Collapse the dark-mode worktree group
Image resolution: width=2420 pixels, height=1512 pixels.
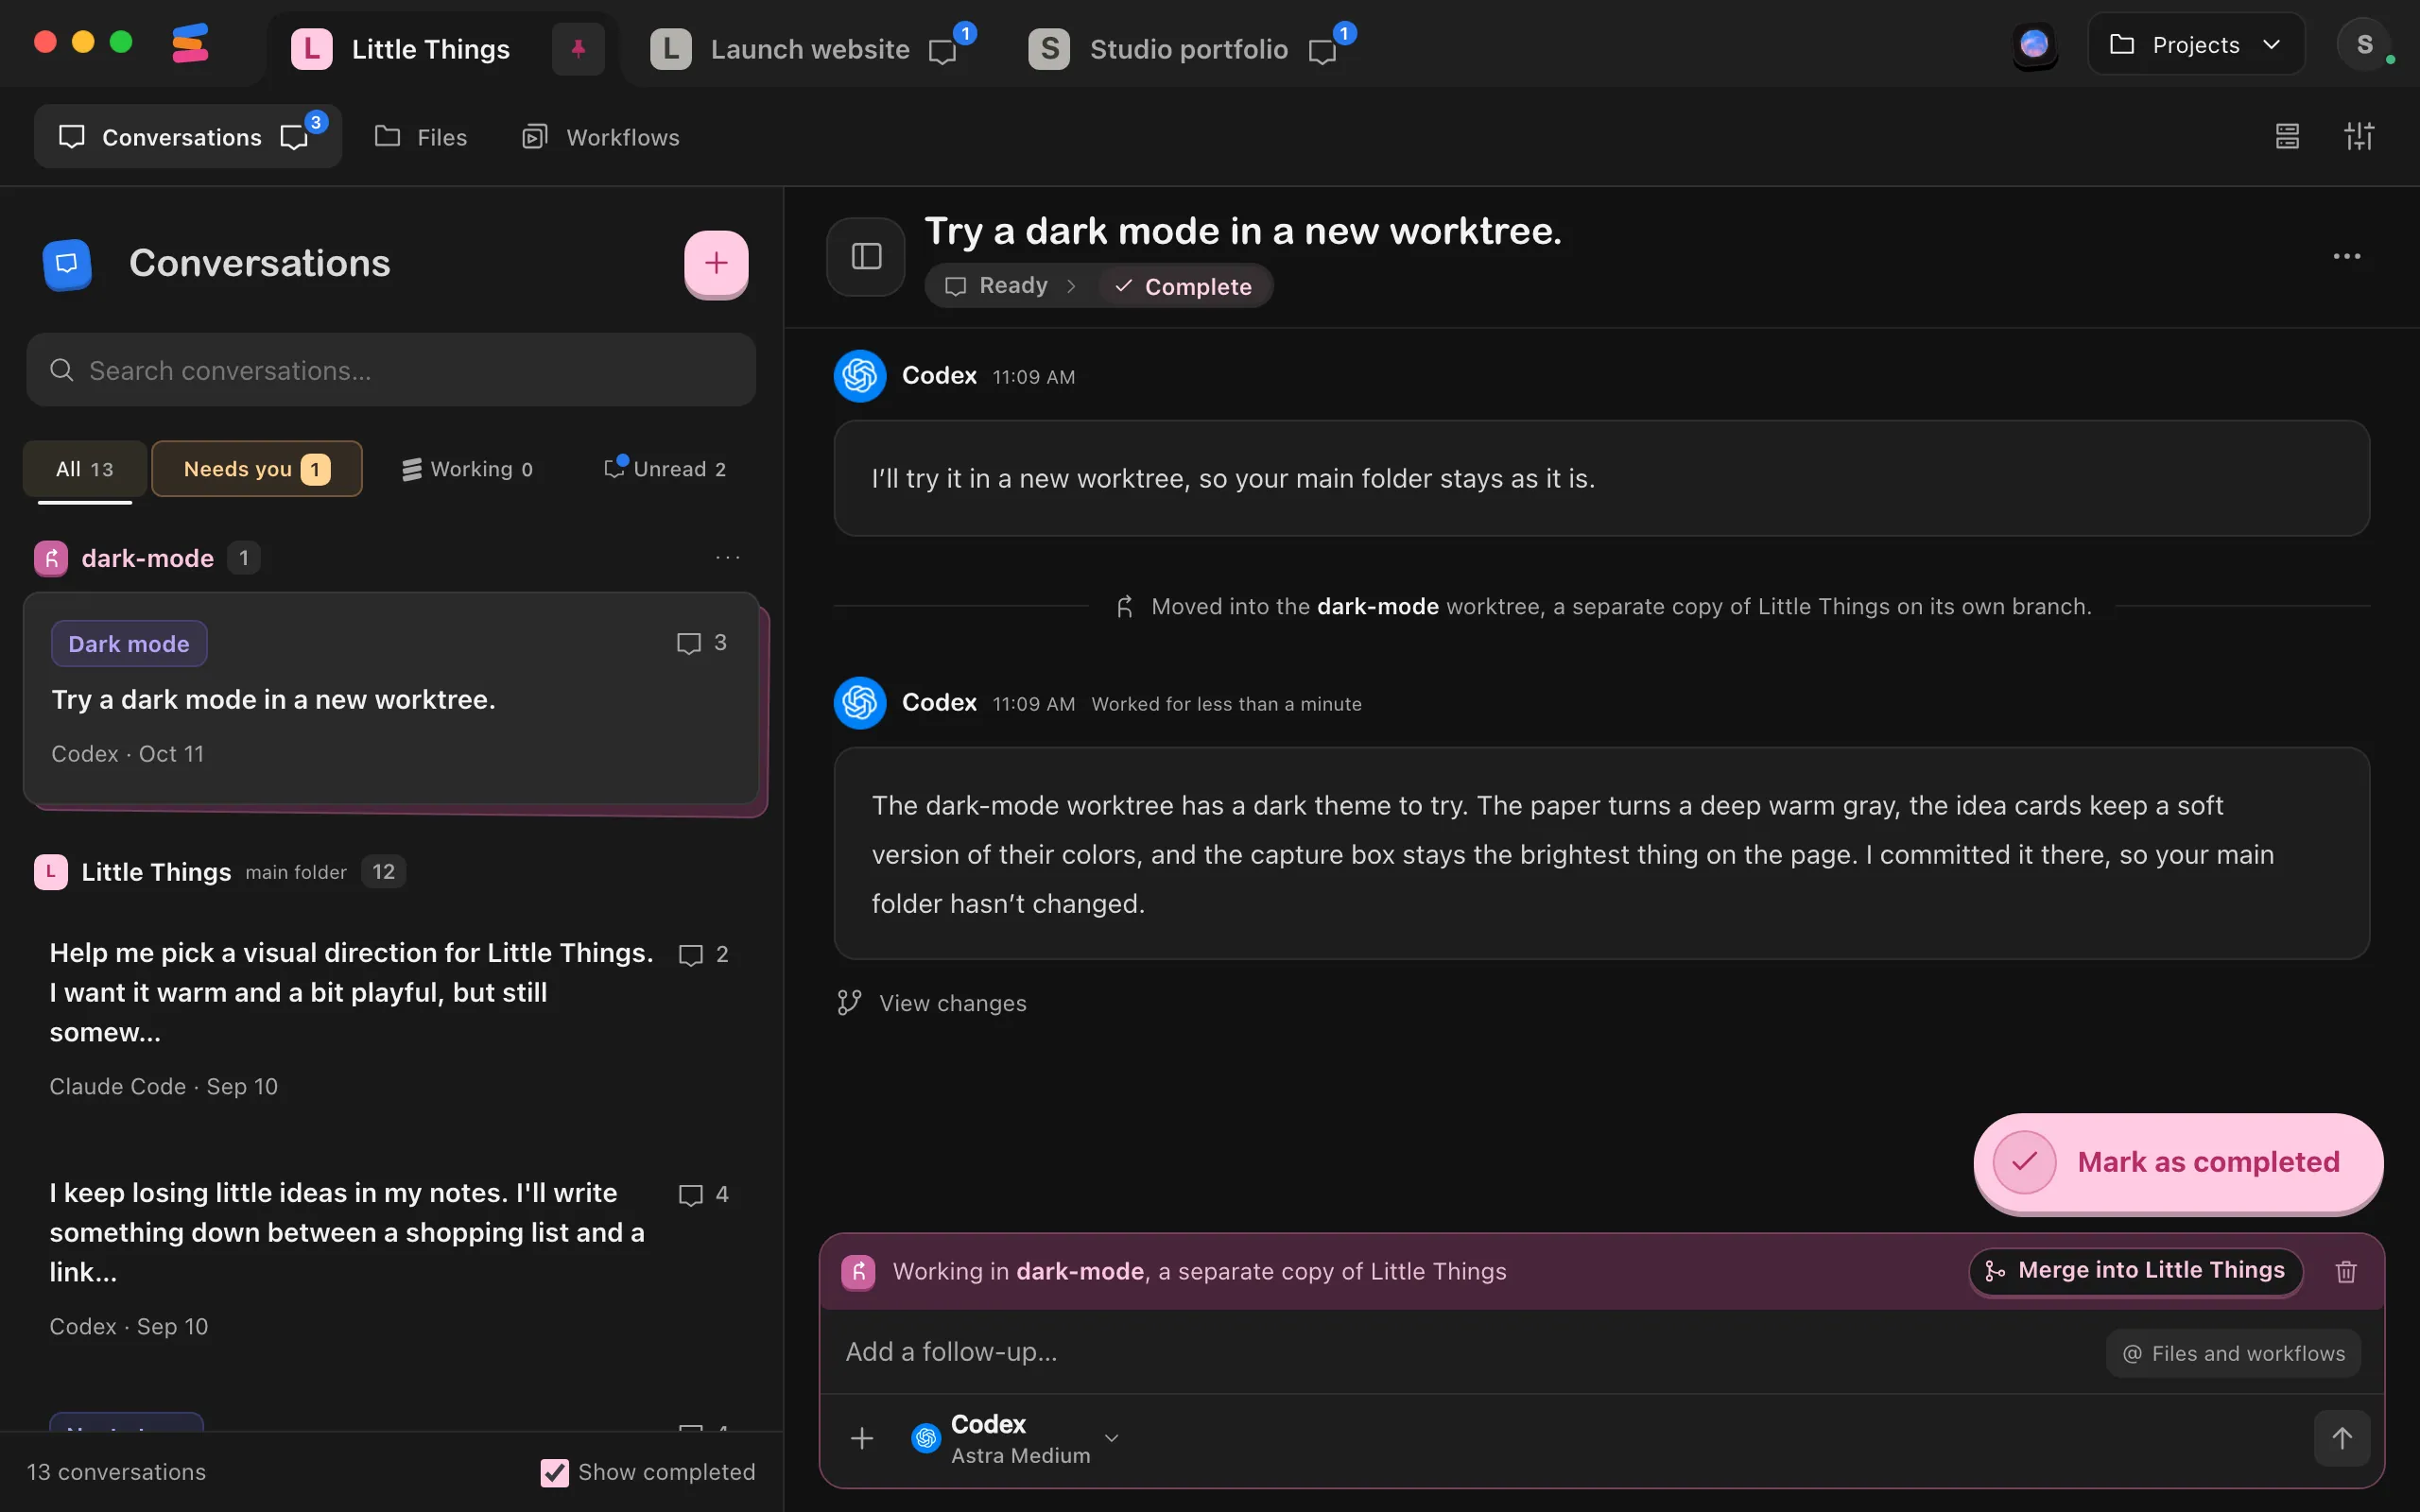(147, 558)
